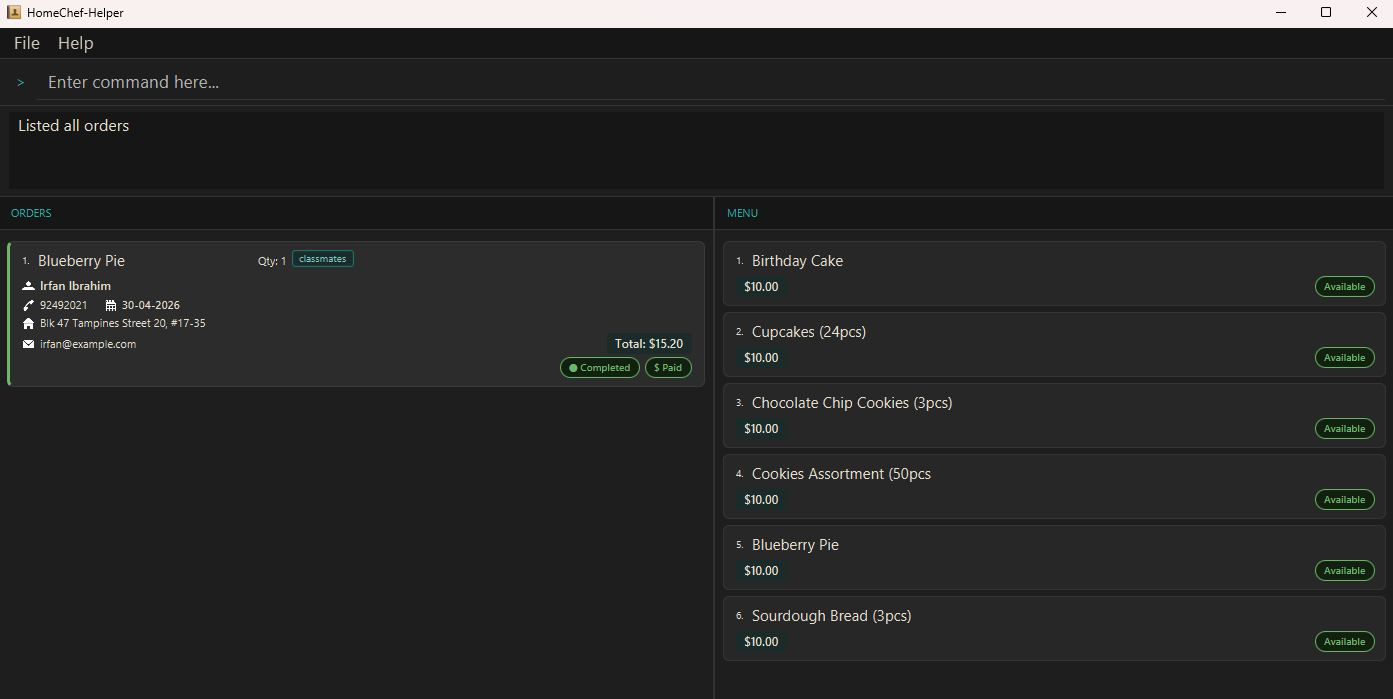The width and height of the screenshot is (1393, 699).
Task: Click the phone icon next to 92492021
Action: pos(28,304)
